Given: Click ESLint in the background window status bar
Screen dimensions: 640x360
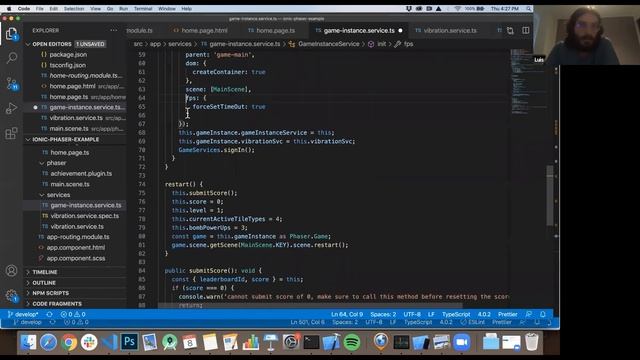Looking at the screenshot, I should tap(473, 322).
